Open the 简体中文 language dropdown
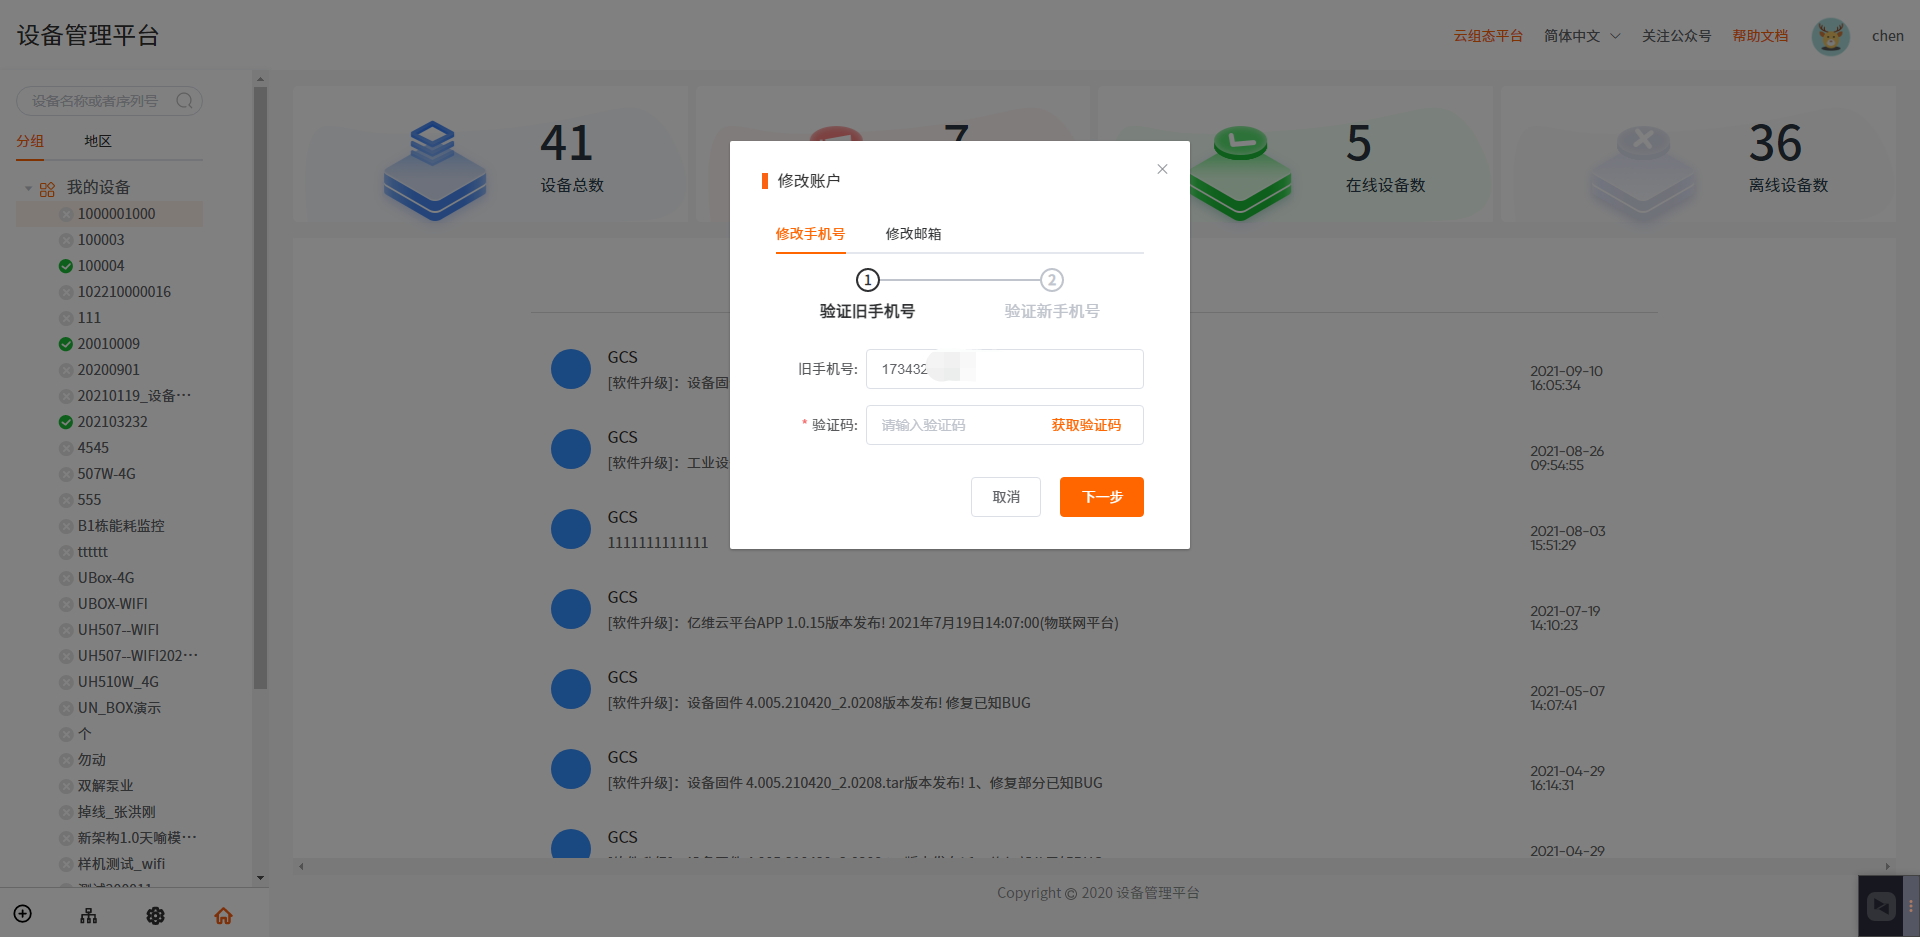Image resolution: width=1920 pixels, height=937 pixels. 1582,36
